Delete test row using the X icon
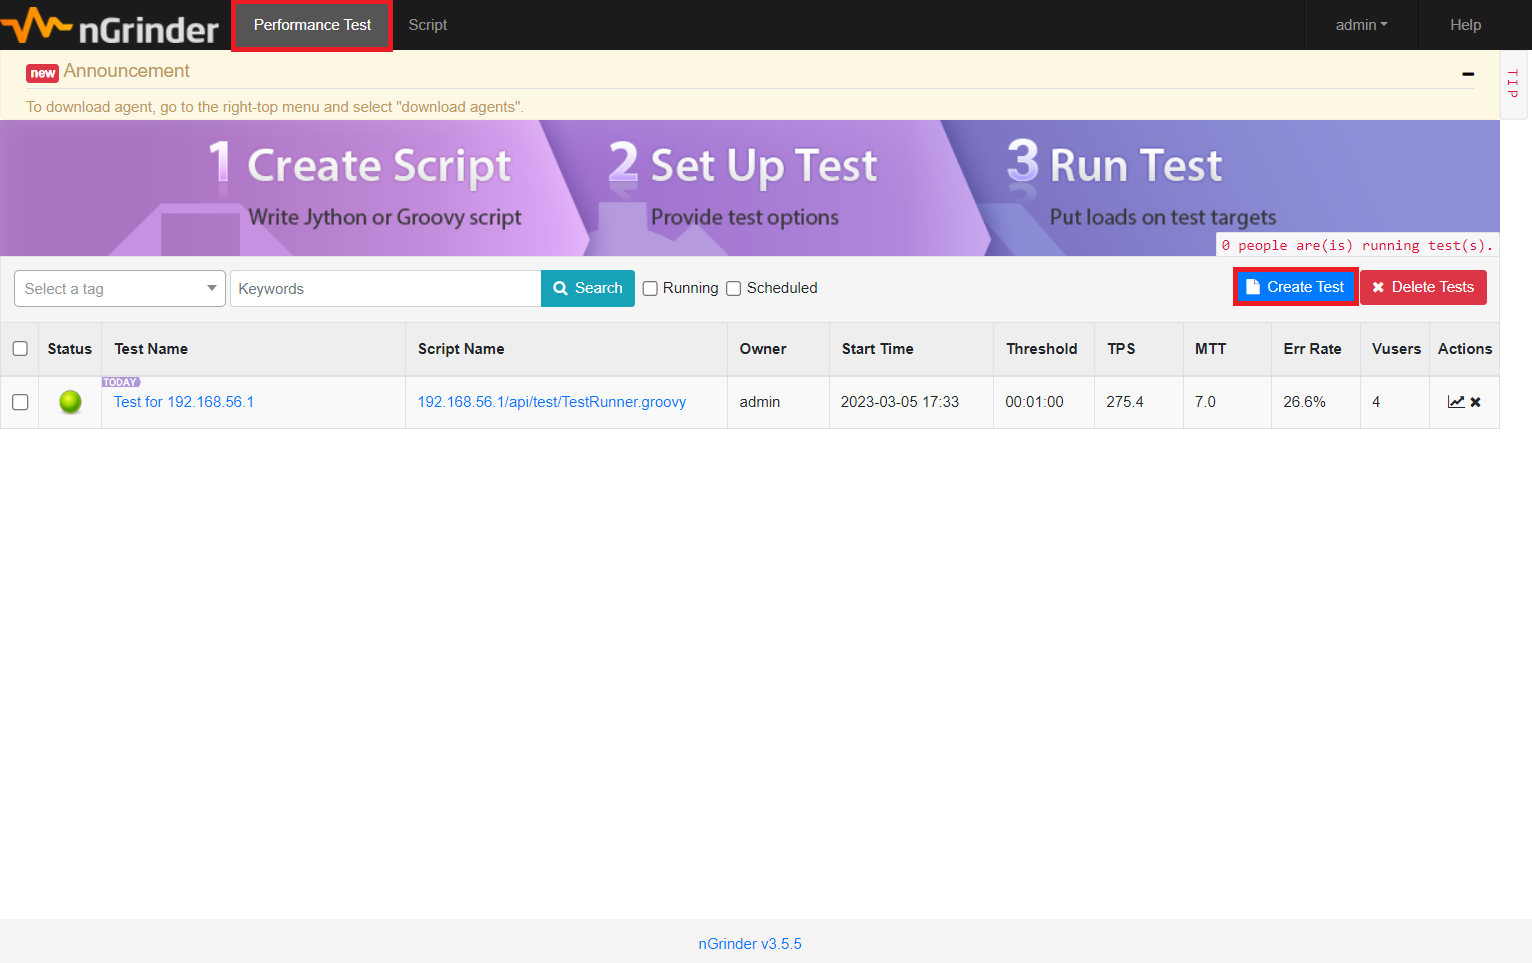The height and width of the screenshot is (963, 1532). 1476,402
